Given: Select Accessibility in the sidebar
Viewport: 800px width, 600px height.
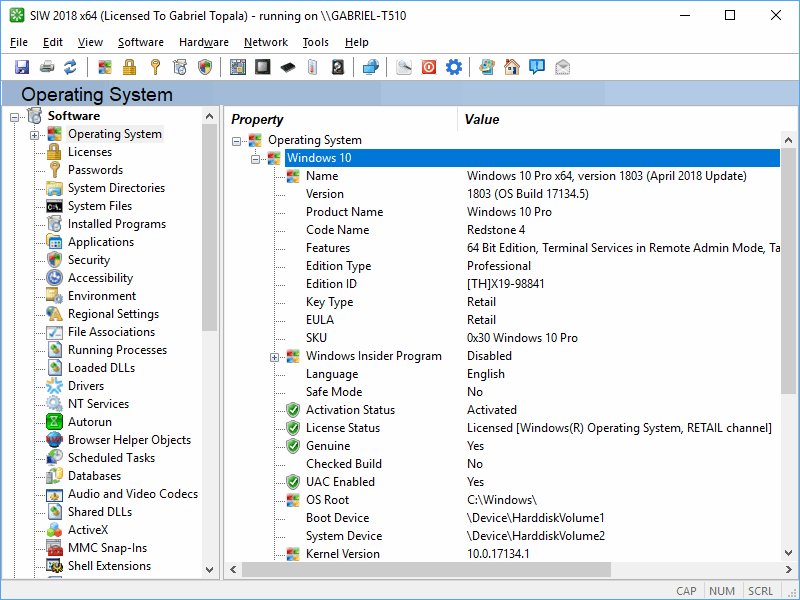Looking at the screenshot, I should coord(101,278).
